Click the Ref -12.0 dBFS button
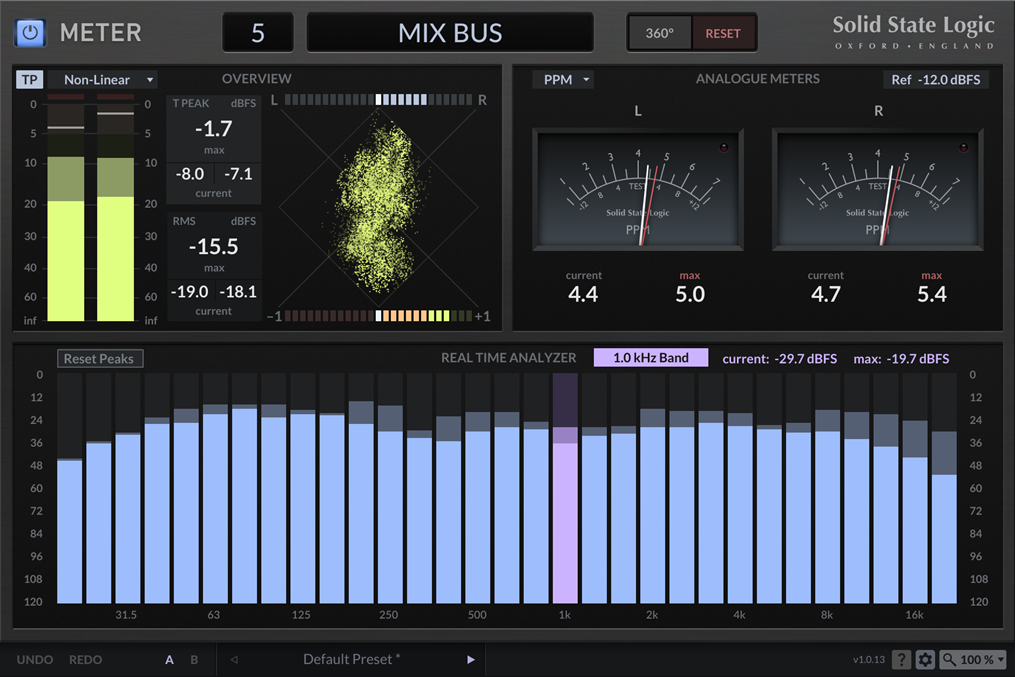 (x=936, y=79)
